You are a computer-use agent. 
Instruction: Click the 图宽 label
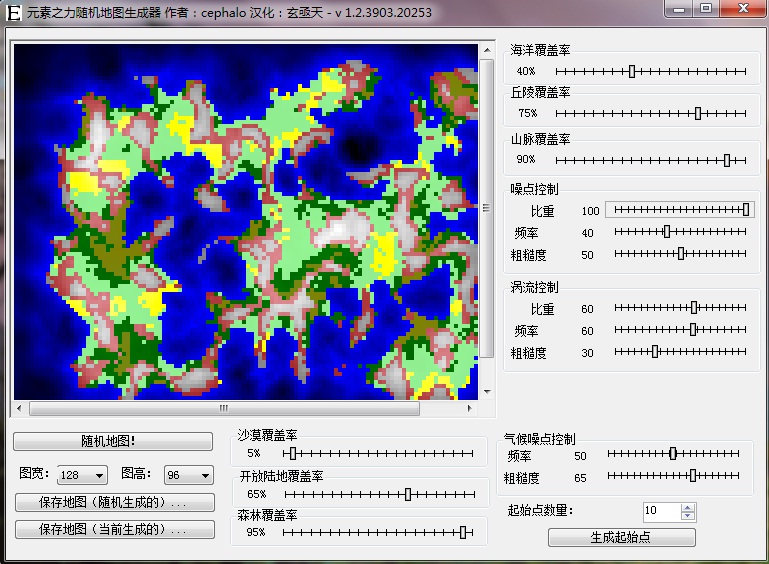[34, 473]
